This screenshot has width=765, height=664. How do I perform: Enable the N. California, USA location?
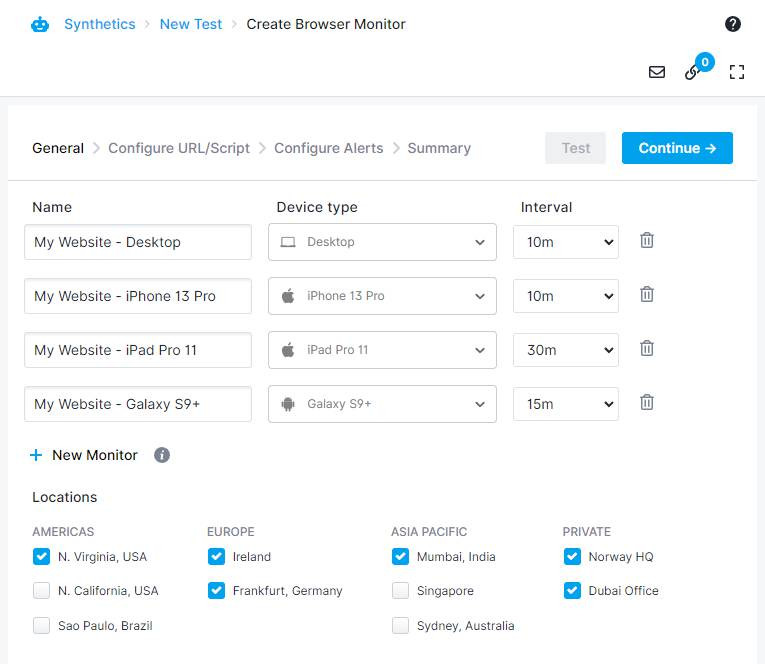[41, 590]
